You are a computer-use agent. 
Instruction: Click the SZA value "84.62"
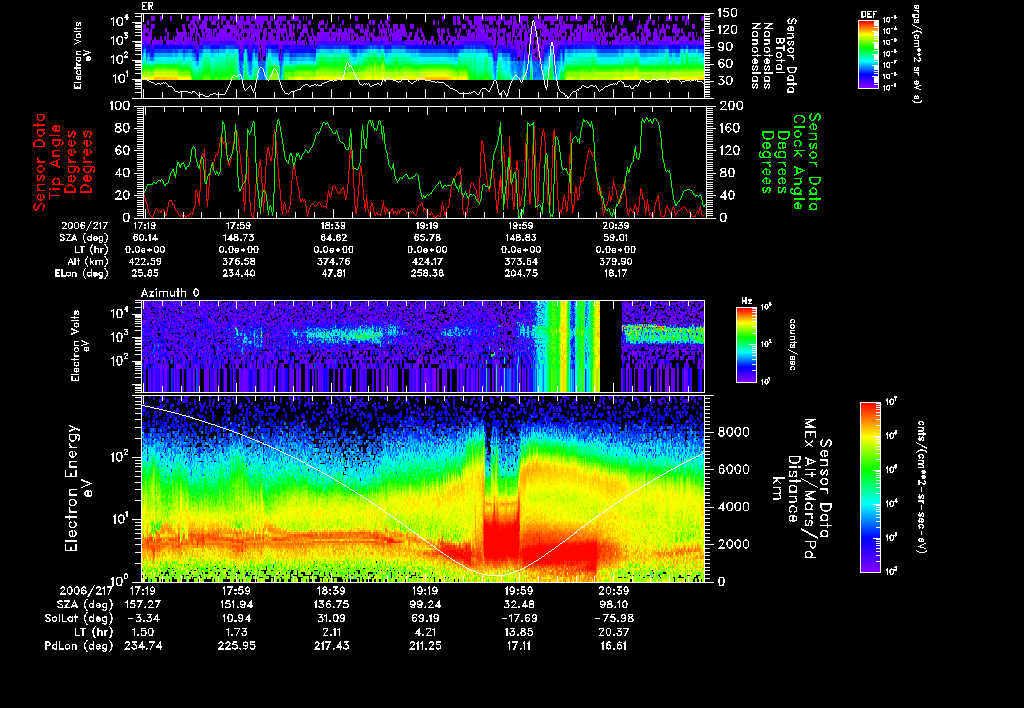coord(334,237)
